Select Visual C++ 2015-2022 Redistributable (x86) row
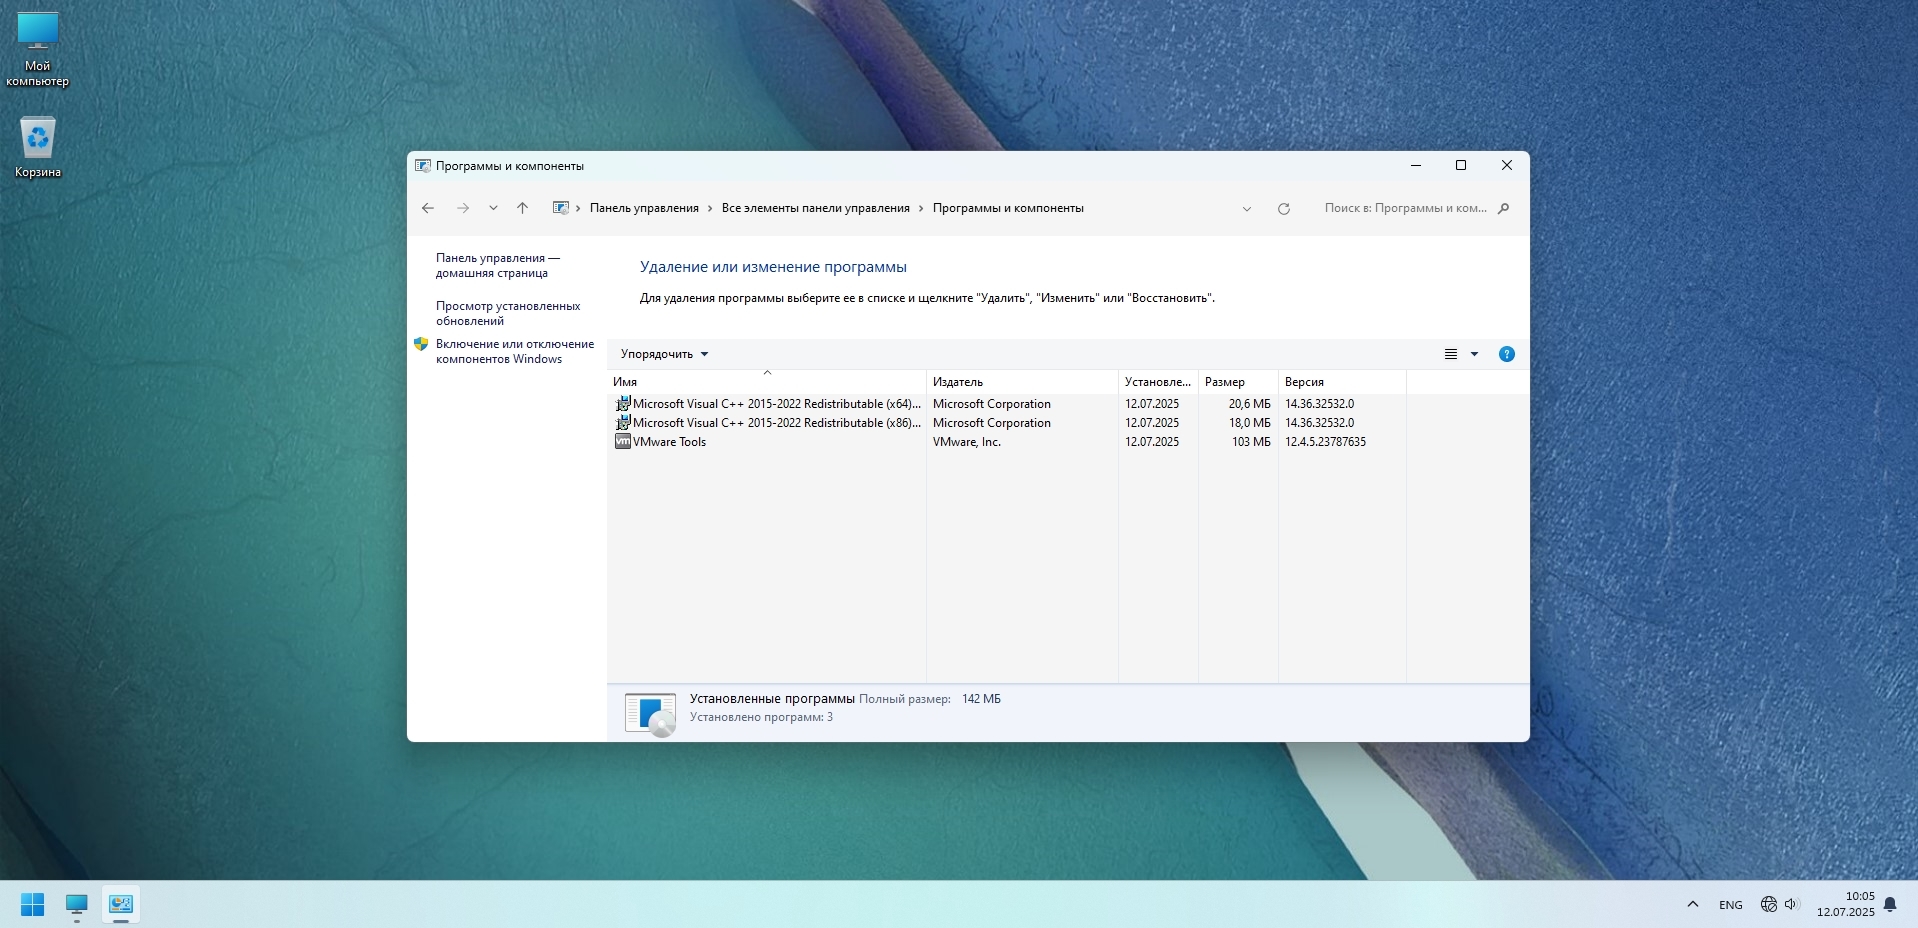 click(x=1008, y=423)
